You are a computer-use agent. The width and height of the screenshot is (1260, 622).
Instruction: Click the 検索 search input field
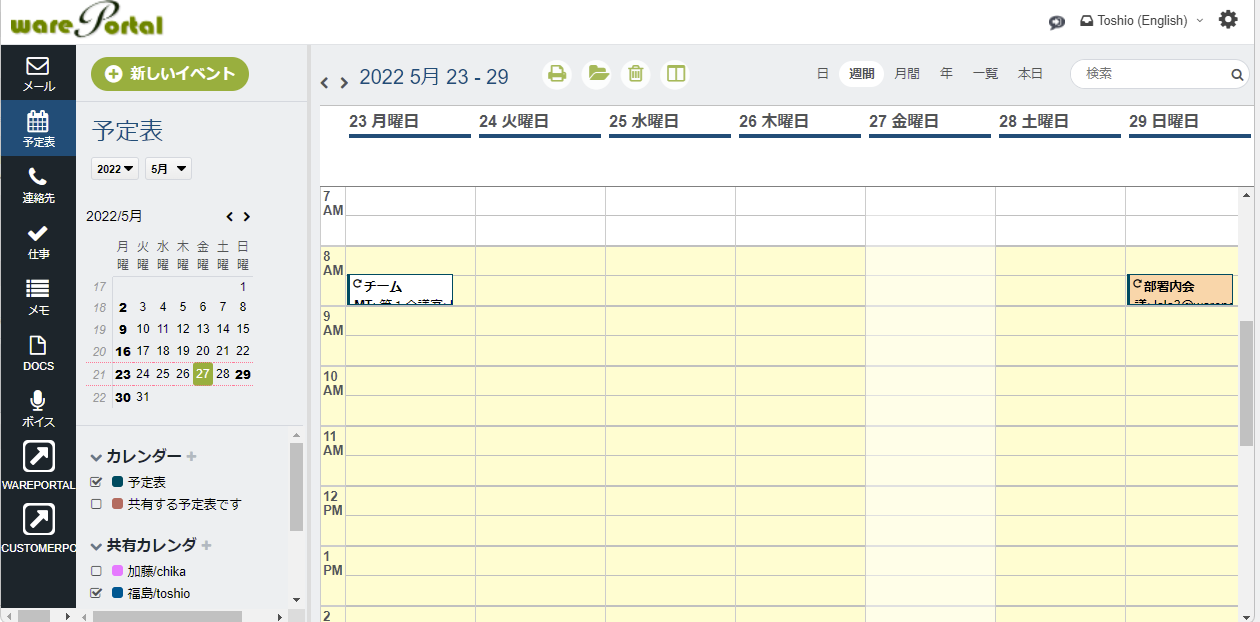coord(1153,74)
